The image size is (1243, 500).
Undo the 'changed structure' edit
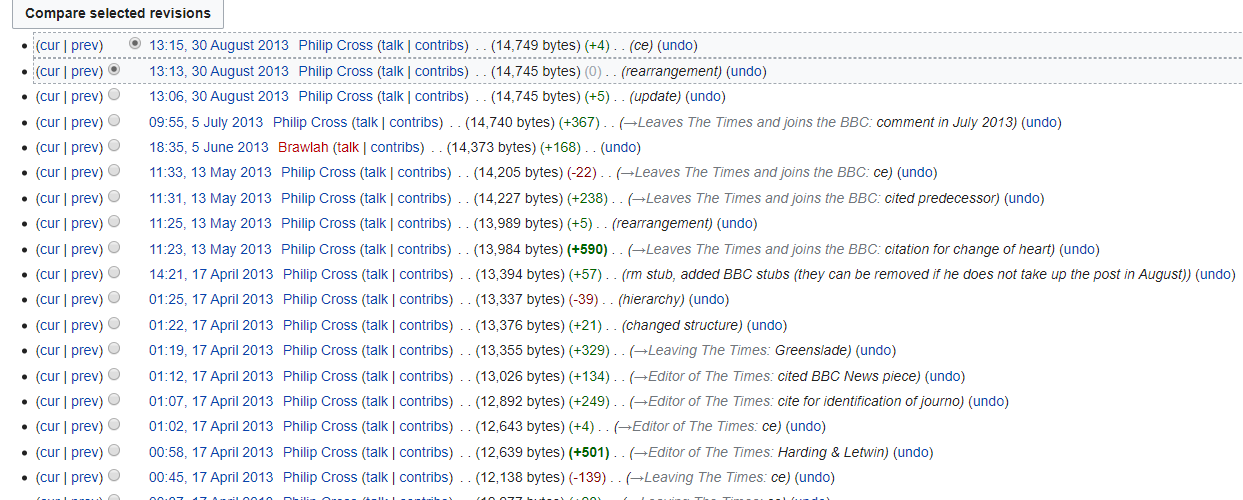coord(766,325)
